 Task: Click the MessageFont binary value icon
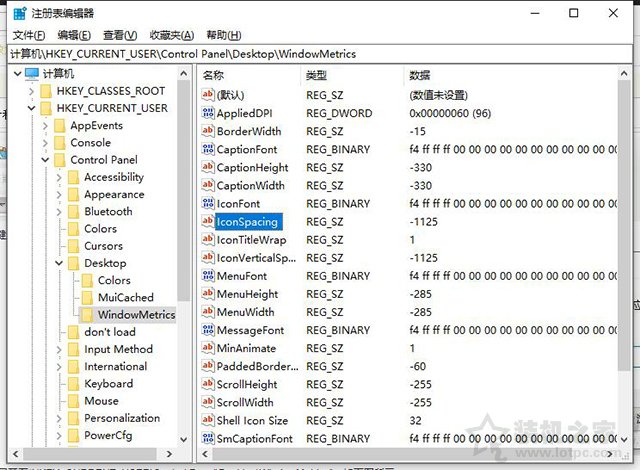point(208,330)
